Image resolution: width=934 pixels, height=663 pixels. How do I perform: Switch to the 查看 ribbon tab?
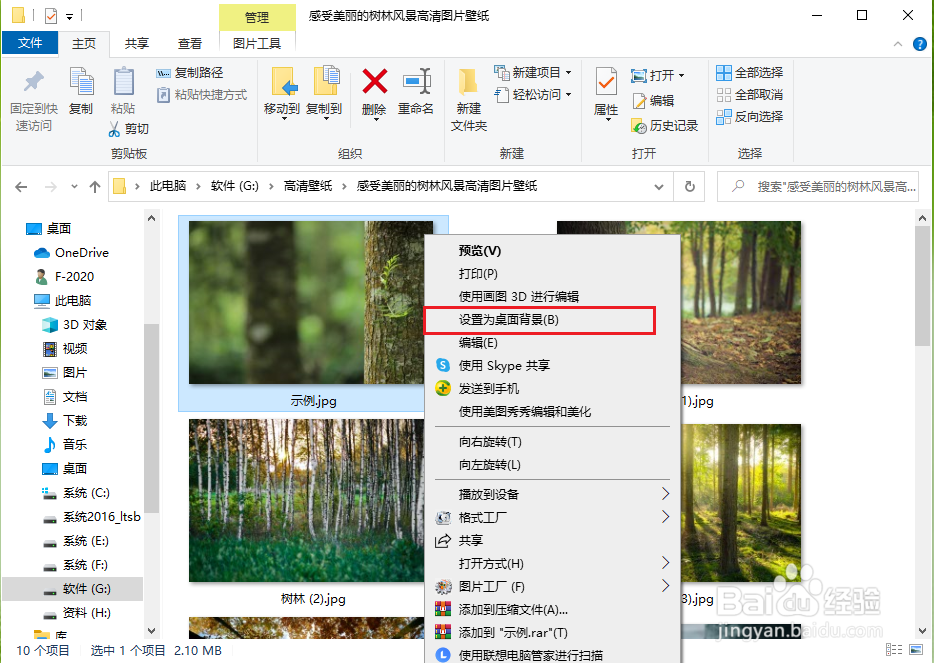(190, 43)
